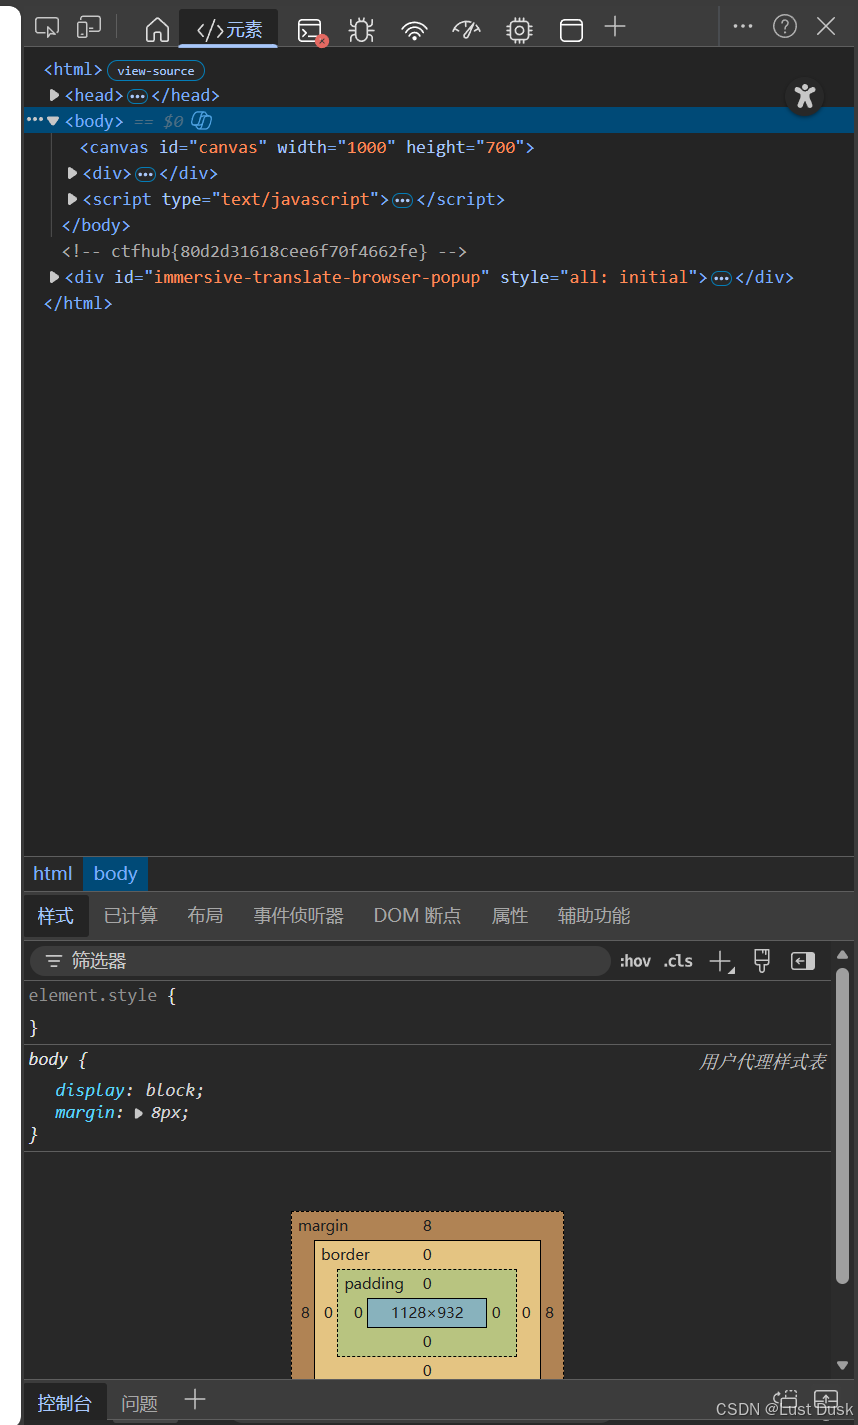Expand the immersive-translate-browser-popup div node
The width and height of the screenshot is (858, 1425).
pyautogui.click(x=55, y=277)
